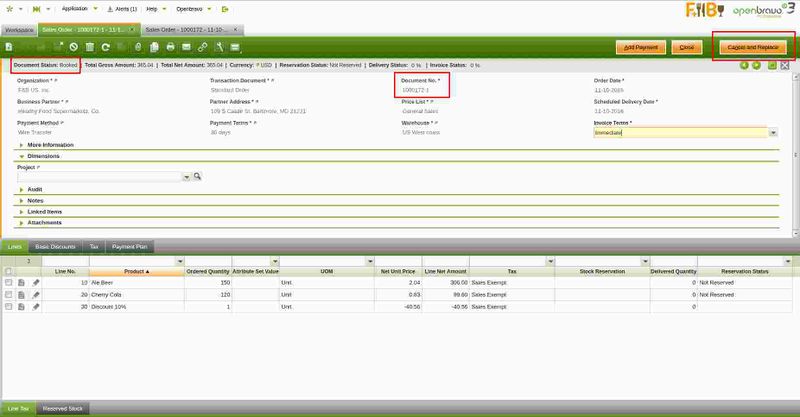Click the Delete (trash) toolbar icon
The image size is (800, 417).
click(x=90, y=47)
